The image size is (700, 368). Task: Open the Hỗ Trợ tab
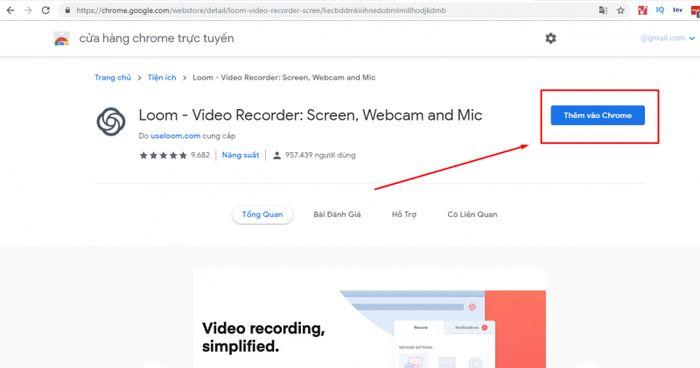coord(404,214)
